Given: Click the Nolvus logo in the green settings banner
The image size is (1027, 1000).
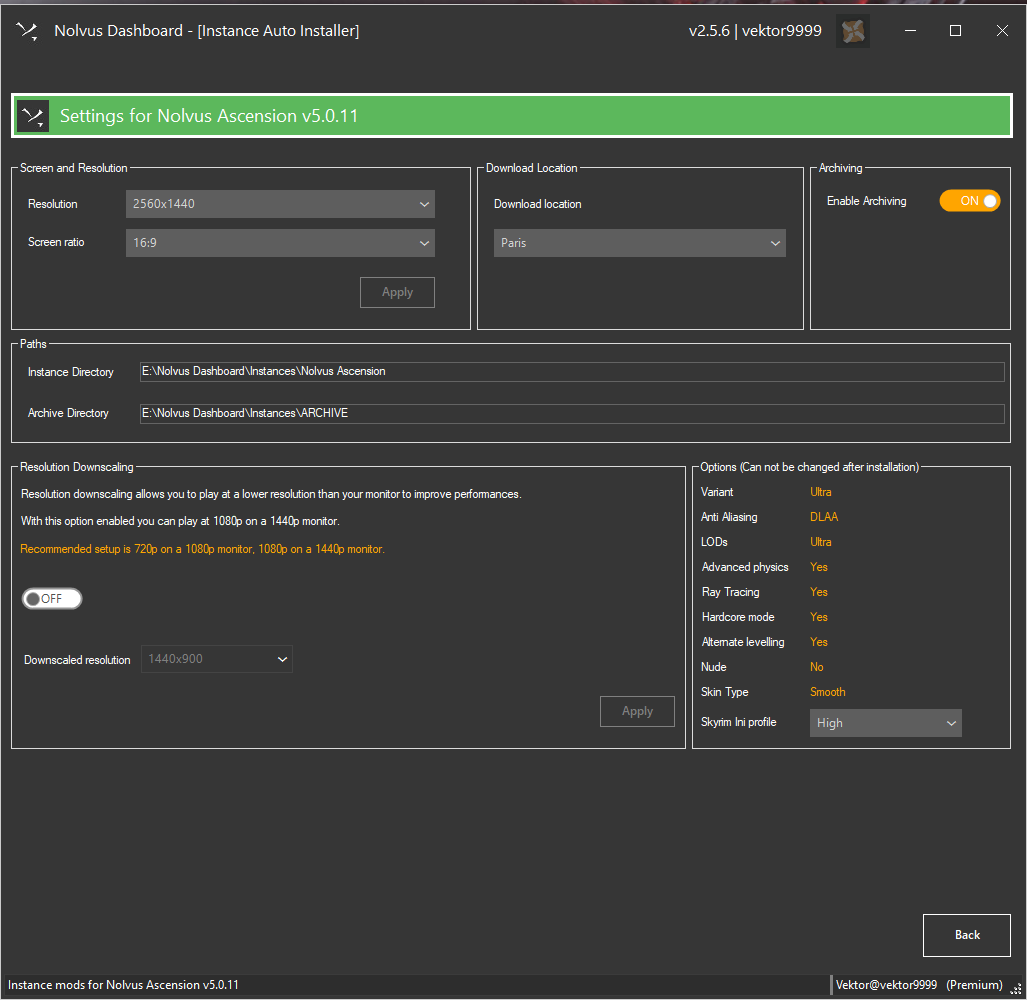Looking at the screenshot, I should tap(33, 117).
